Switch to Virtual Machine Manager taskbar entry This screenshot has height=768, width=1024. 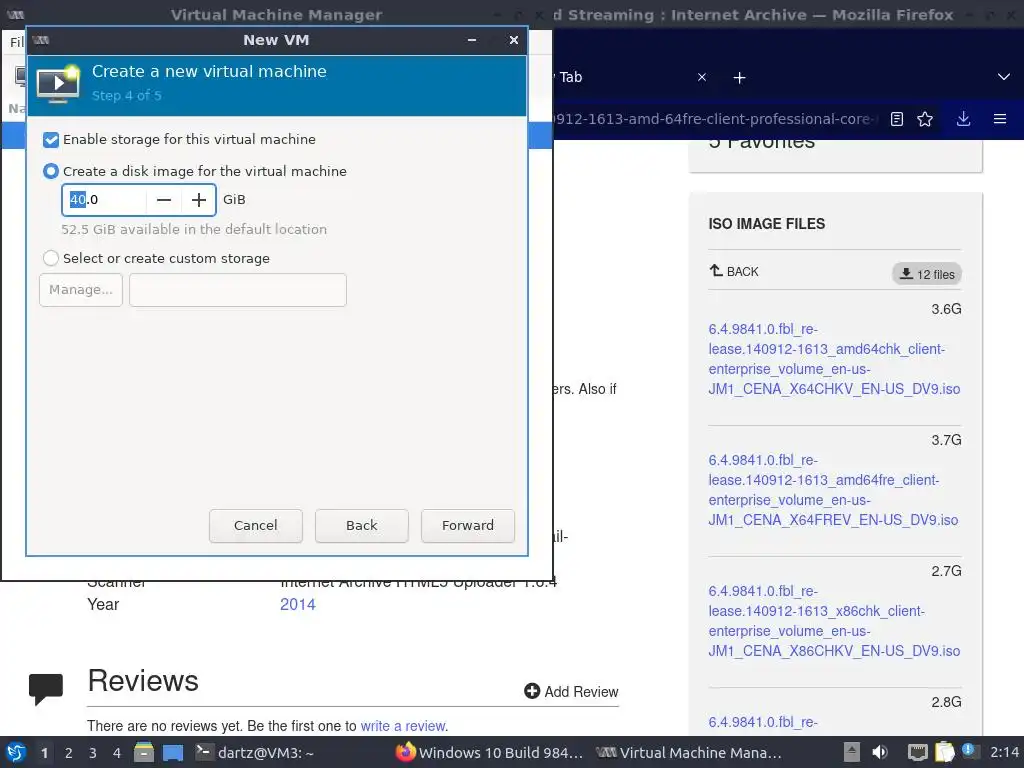[690, 753]
